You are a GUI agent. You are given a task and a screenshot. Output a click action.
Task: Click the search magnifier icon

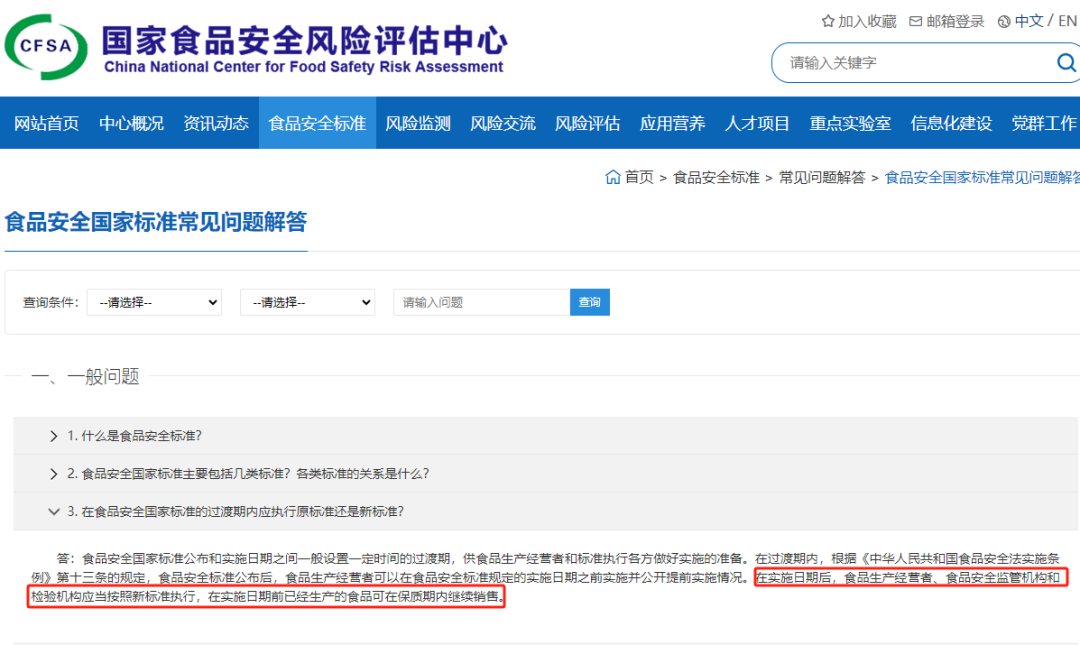1065,62
